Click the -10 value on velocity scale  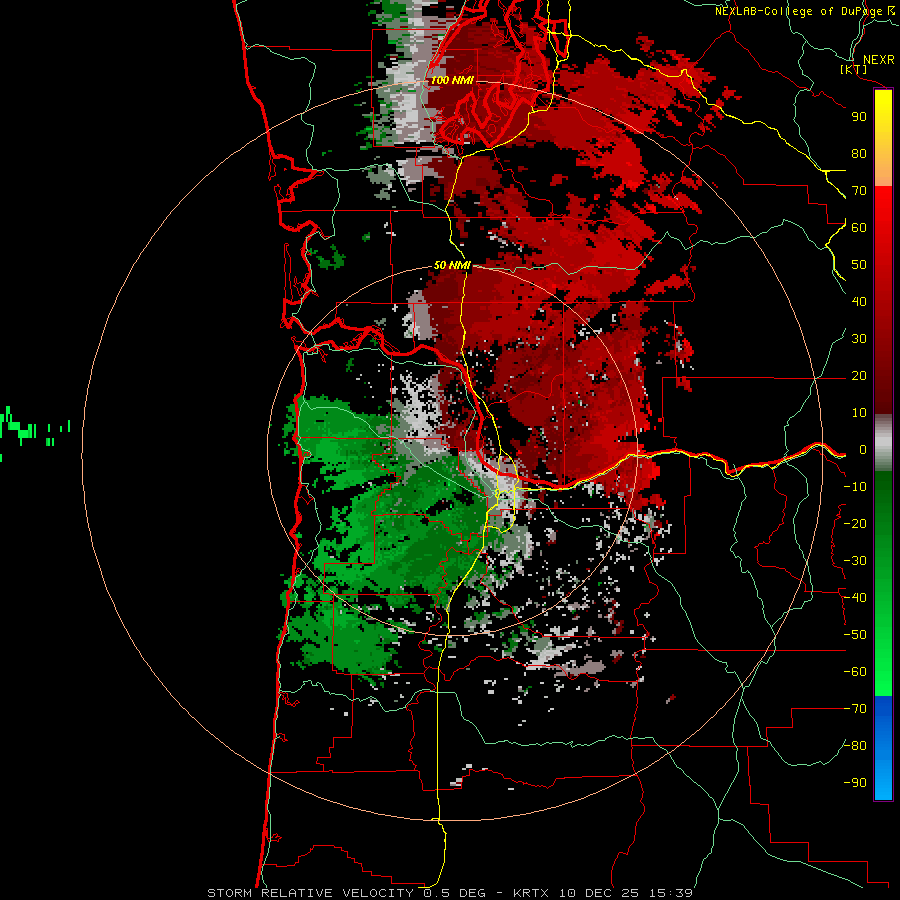[855, 487]
